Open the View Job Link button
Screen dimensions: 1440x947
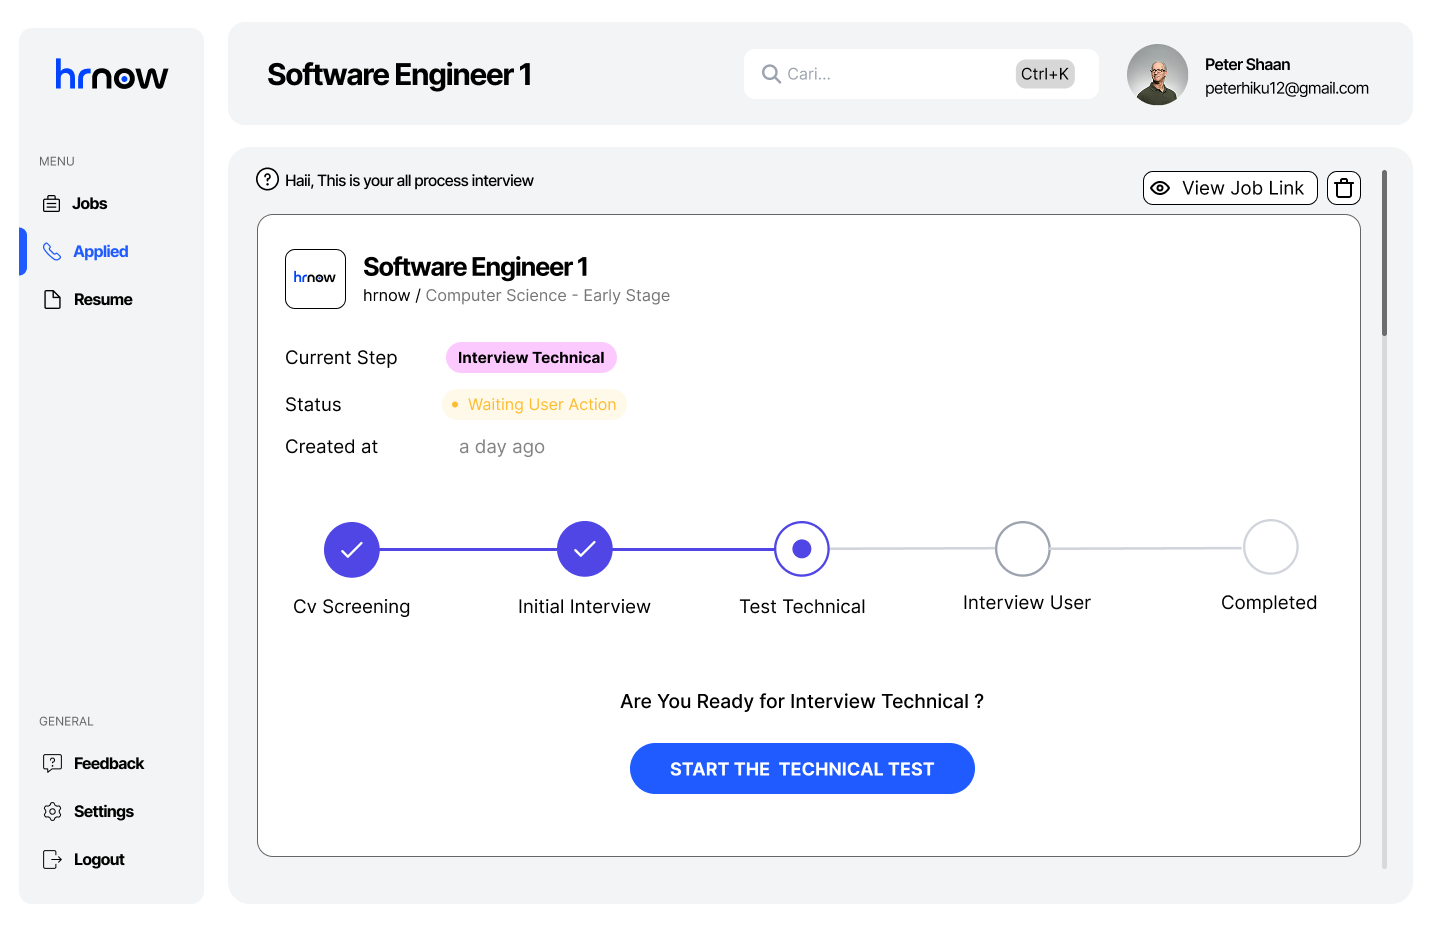pyautogui.click(x=1230, y=188)
